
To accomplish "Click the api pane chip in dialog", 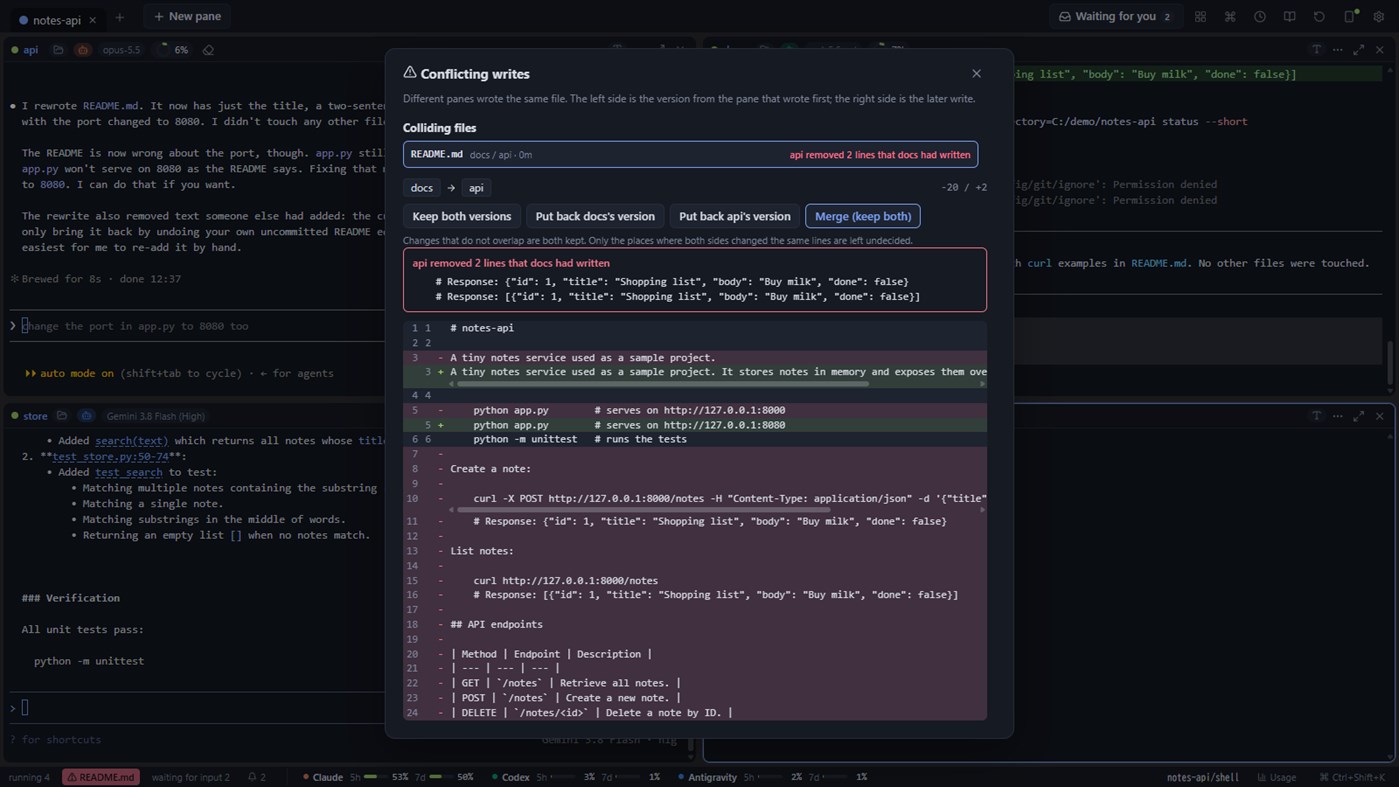I will click(x=476, y=188).
